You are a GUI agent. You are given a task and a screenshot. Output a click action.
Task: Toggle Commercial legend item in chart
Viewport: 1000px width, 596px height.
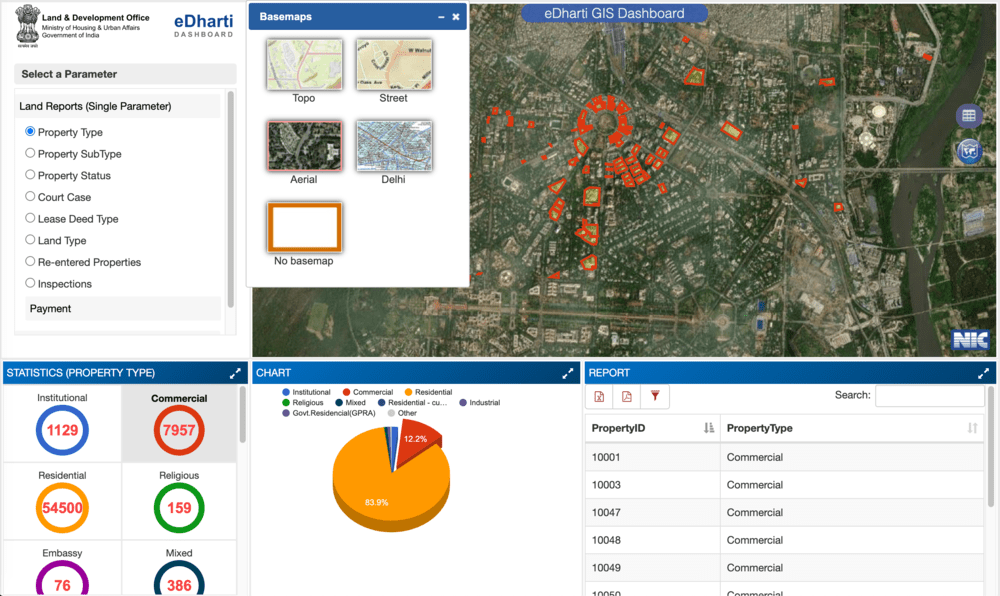[367, 393]
